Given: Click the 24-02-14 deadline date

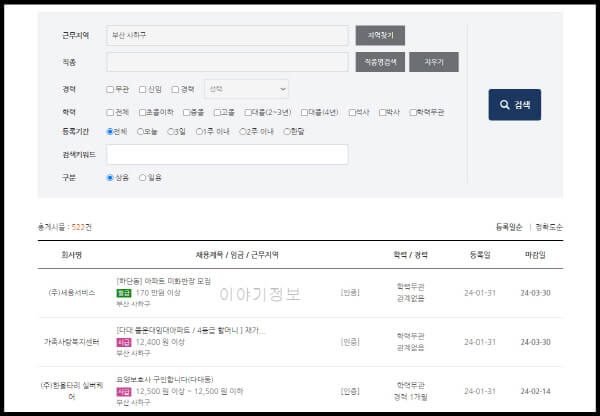Looking at the screenshot, I should coord(535,392).
